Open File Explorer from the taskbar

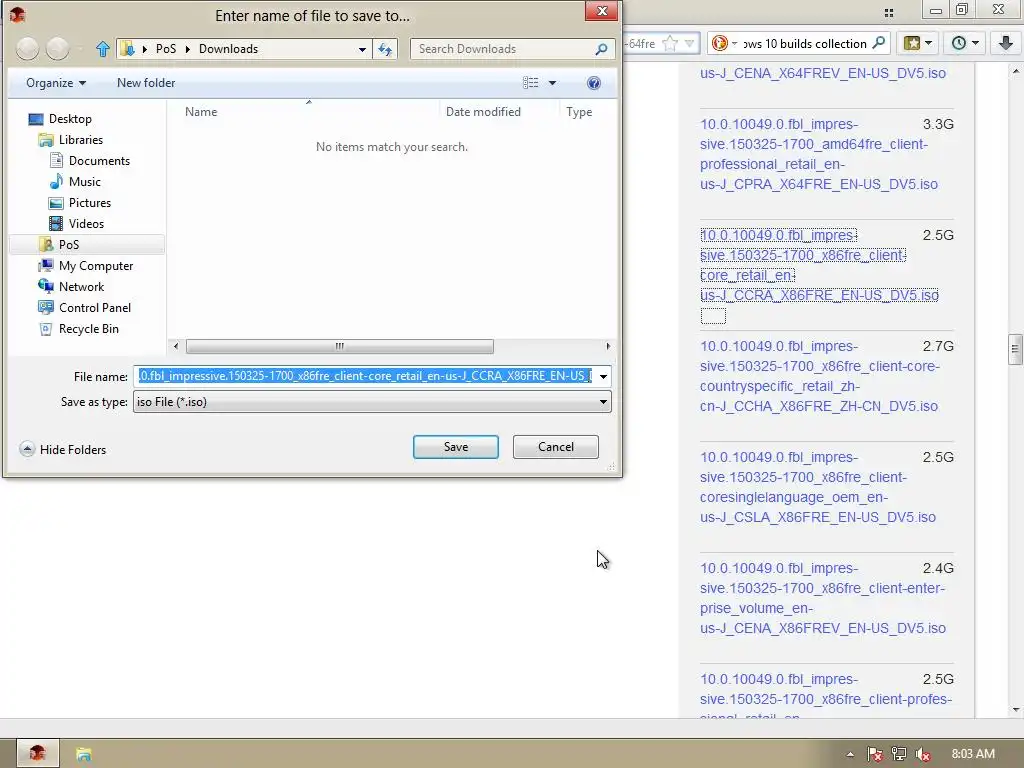pos(83,754)
